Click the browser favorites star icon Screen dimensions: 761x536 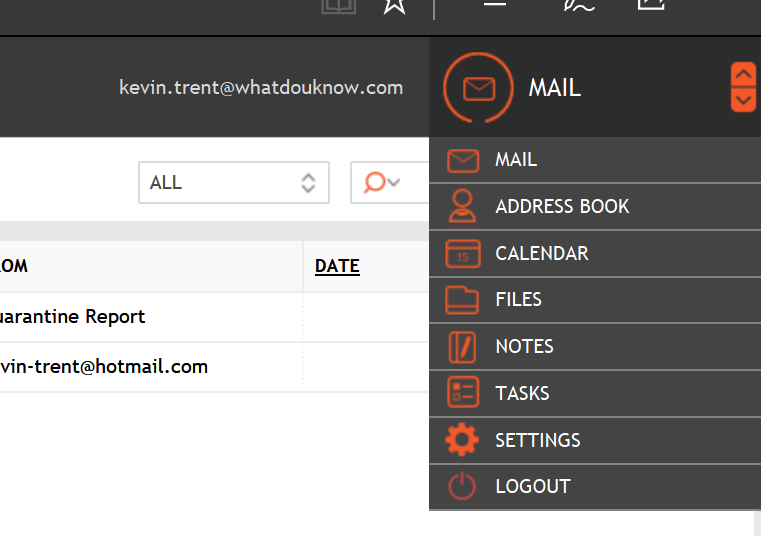tap(394, 5)
